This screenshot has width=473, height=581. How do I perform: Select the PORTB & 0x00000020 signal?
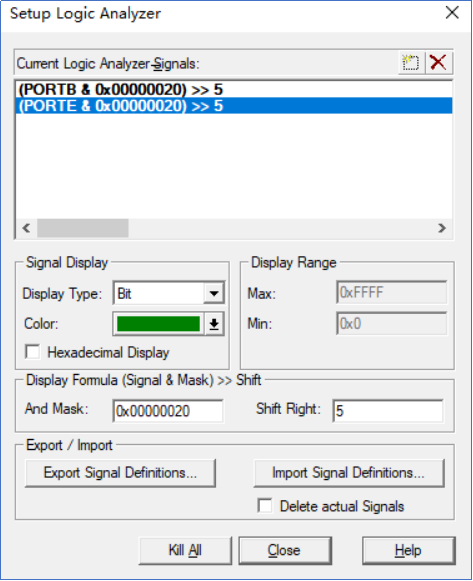pyautogui.click(x=234, y=89)
